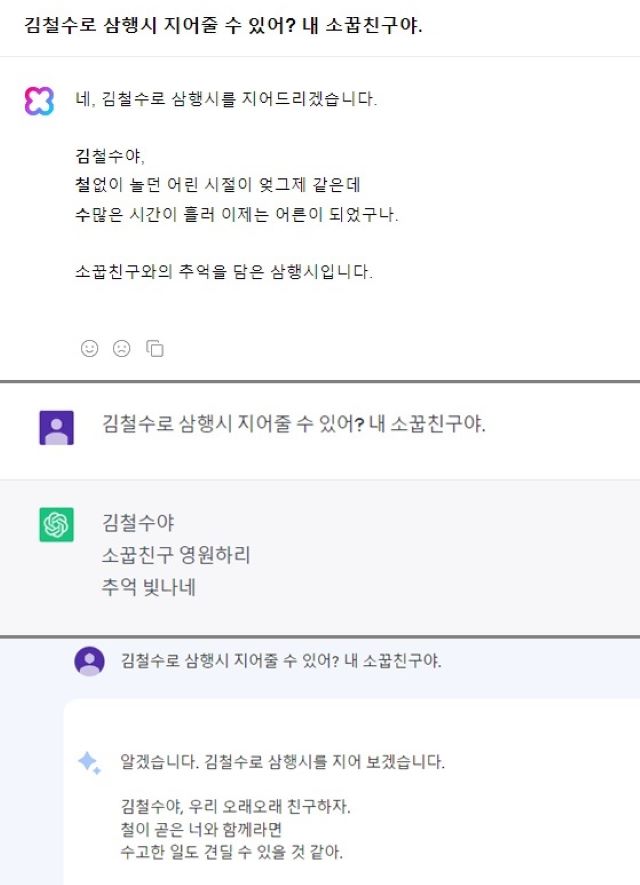The image size is (640, 885).
Task: Click the sad face feedback icon
Action: coord(121,348)
